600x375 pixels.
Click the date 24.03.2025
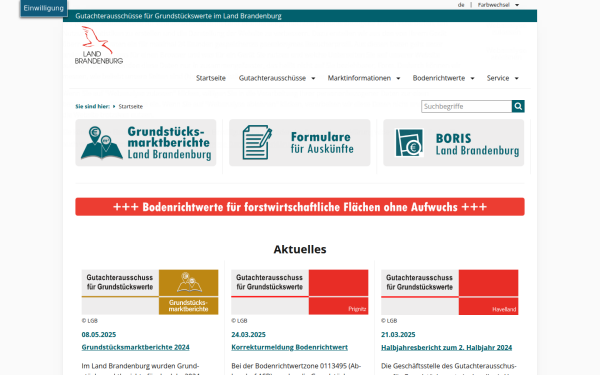[248, 334]
